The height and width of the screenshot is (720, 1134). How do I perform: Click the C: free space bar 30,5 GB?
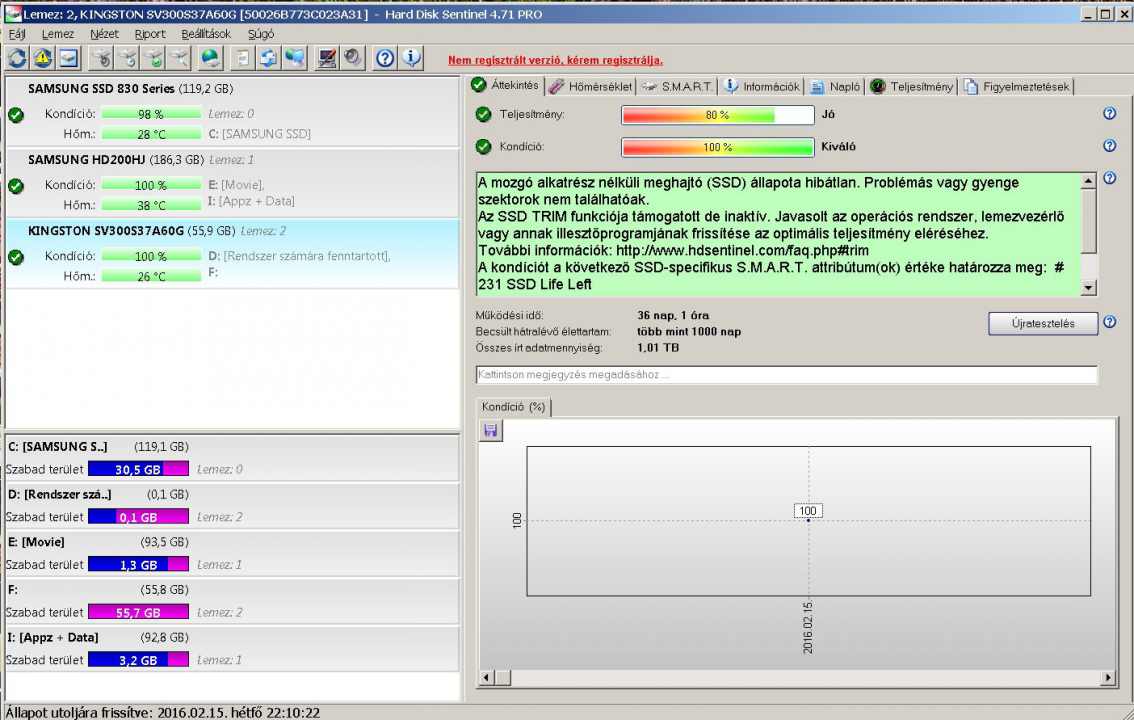(x=138, y=469)
